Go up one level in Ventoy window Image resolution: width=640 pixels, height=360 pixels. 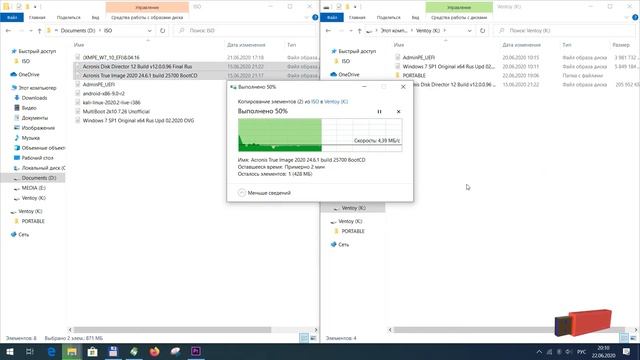point(360,31)
